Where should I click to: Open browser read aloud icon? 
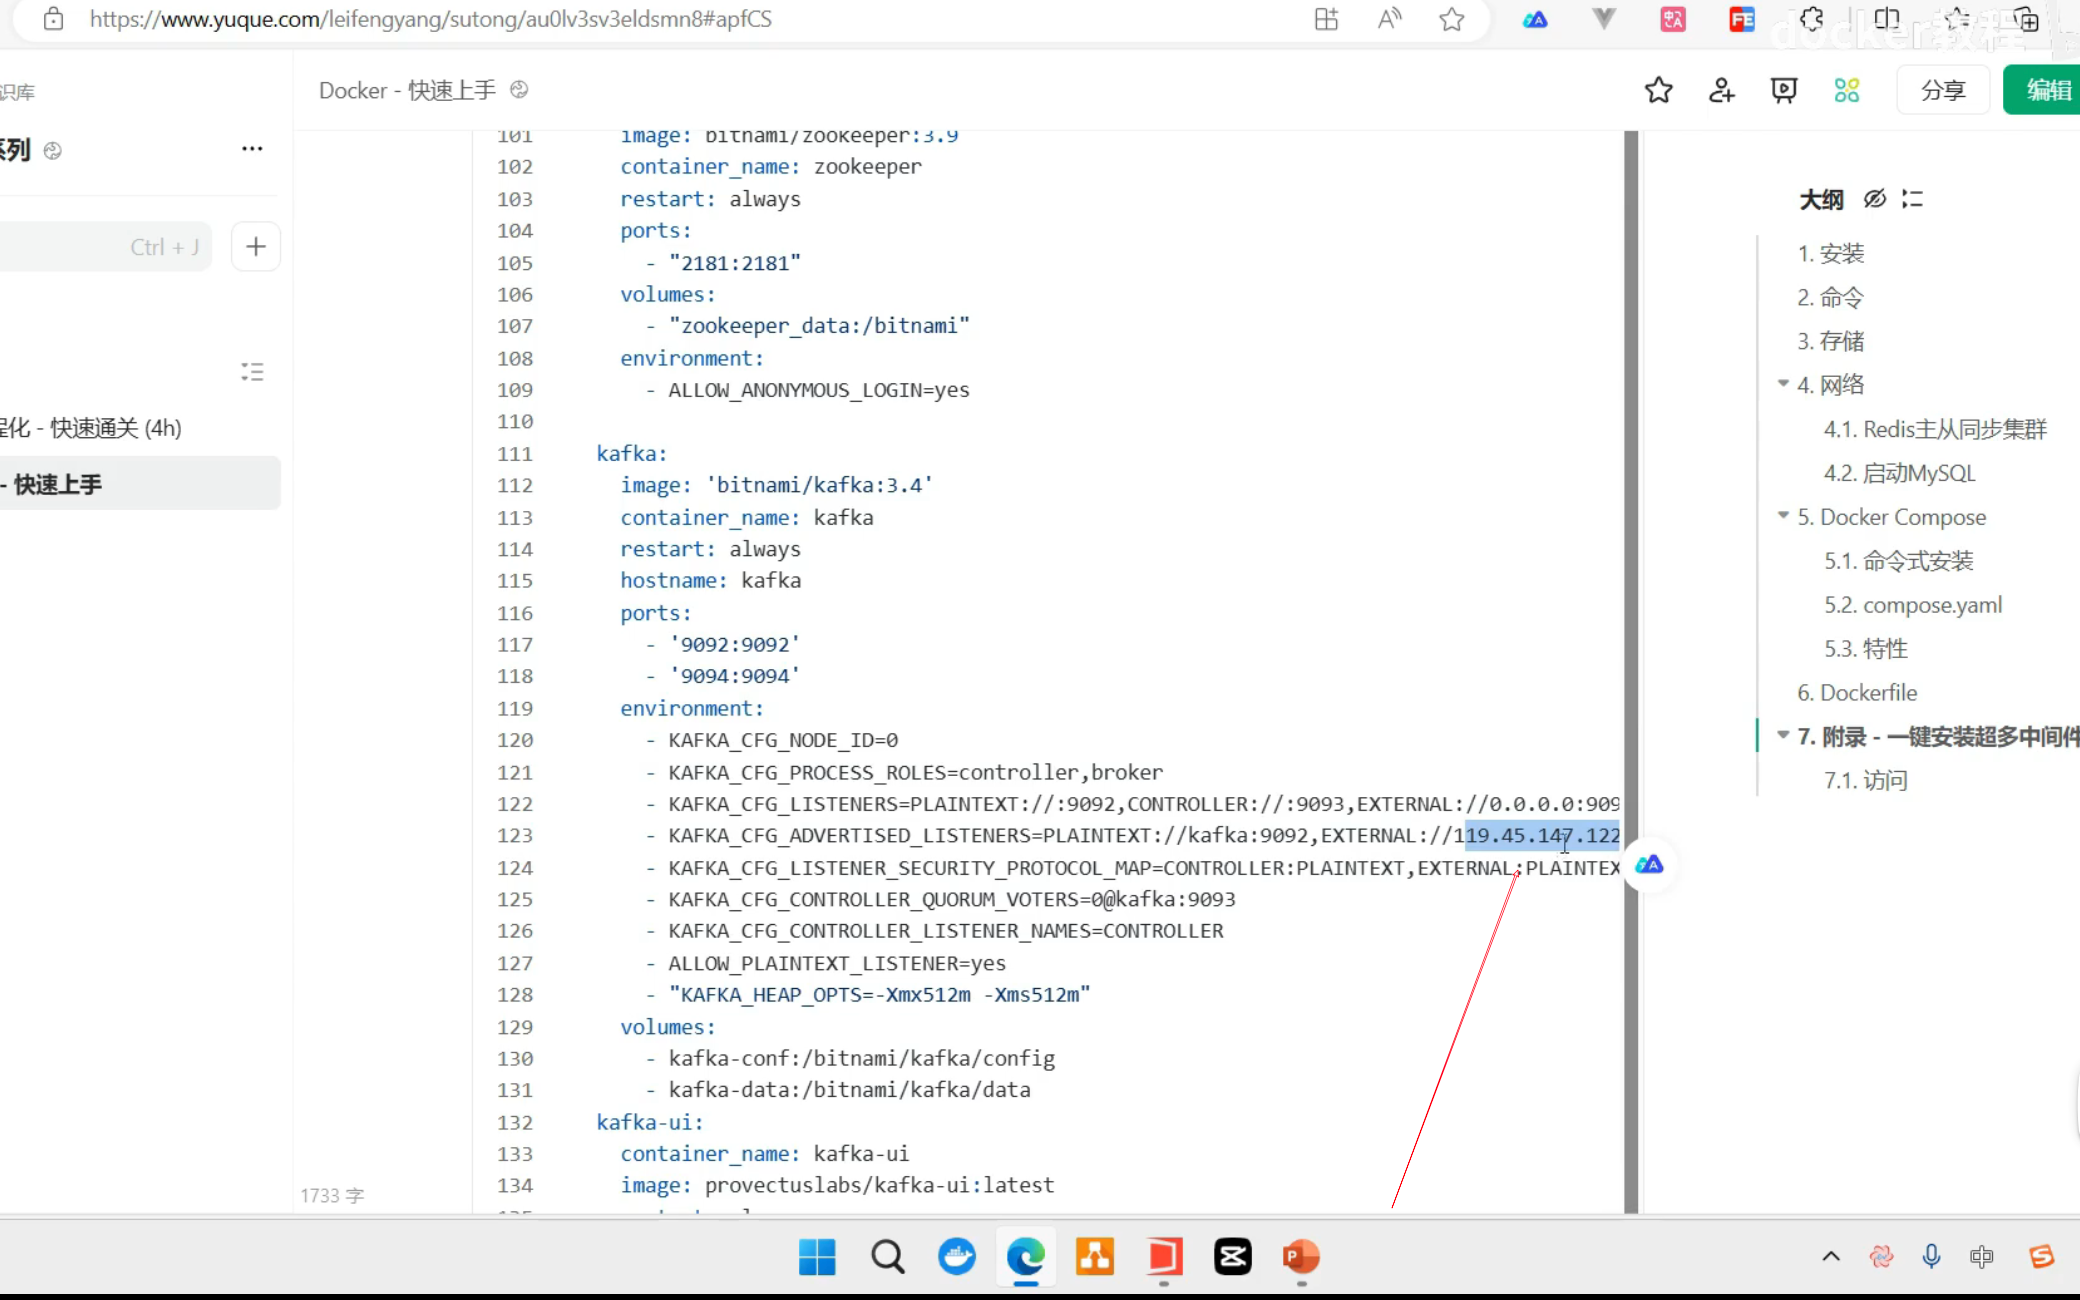coord(1389,19)
